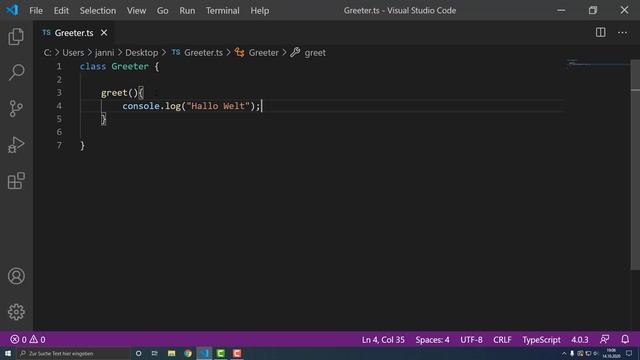Open the red recorder taskbar icon
The height and width of the screenshot is (360, 640).
237,353
